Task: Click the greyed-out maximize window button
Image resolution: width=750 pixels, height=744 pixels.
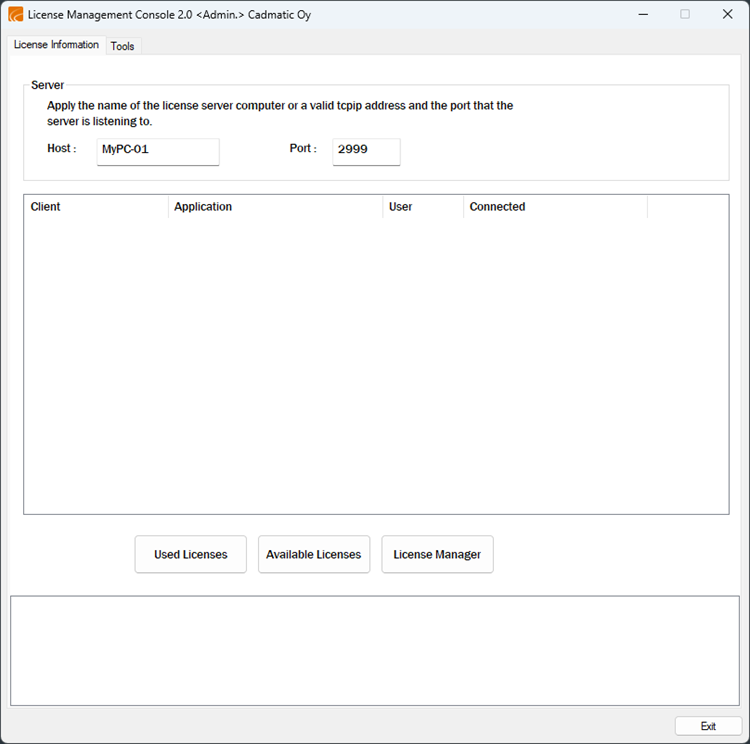Action: [x=685, y=15]
